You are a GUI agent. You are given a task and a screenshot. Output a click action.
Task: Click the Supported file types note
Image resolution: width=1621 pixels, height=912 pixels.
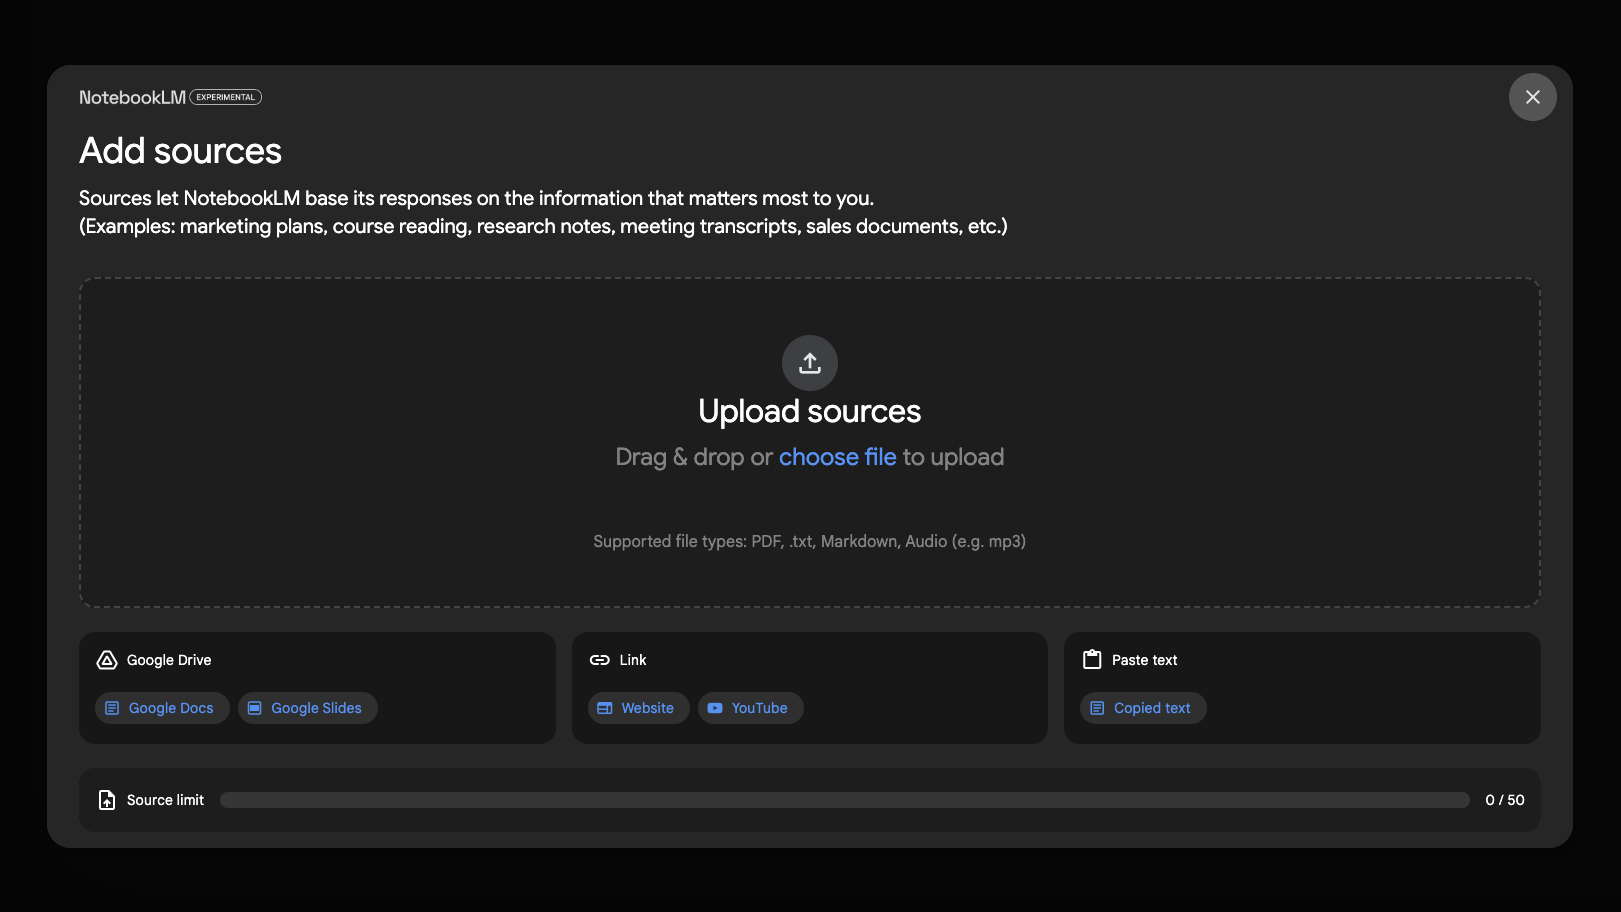[810, 541]
